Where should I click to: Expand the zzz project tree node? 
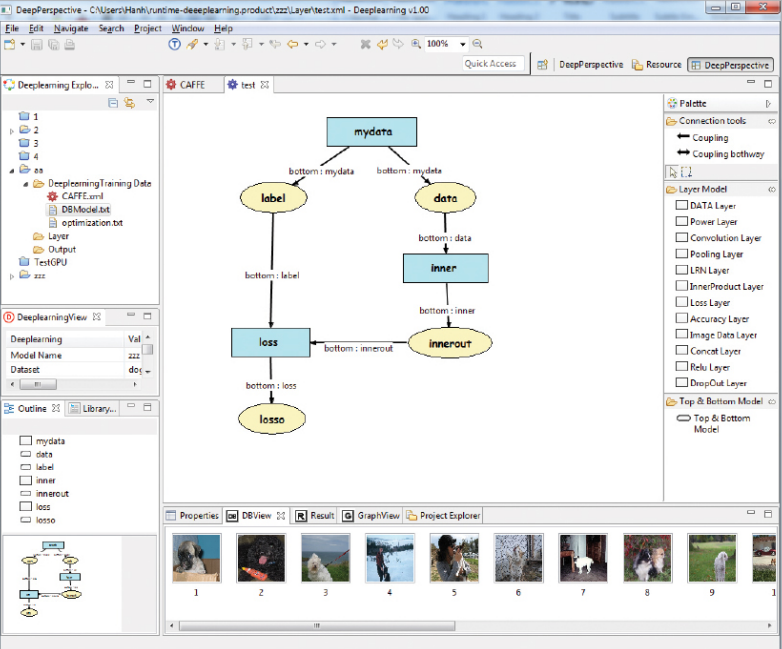click(12, 275)
